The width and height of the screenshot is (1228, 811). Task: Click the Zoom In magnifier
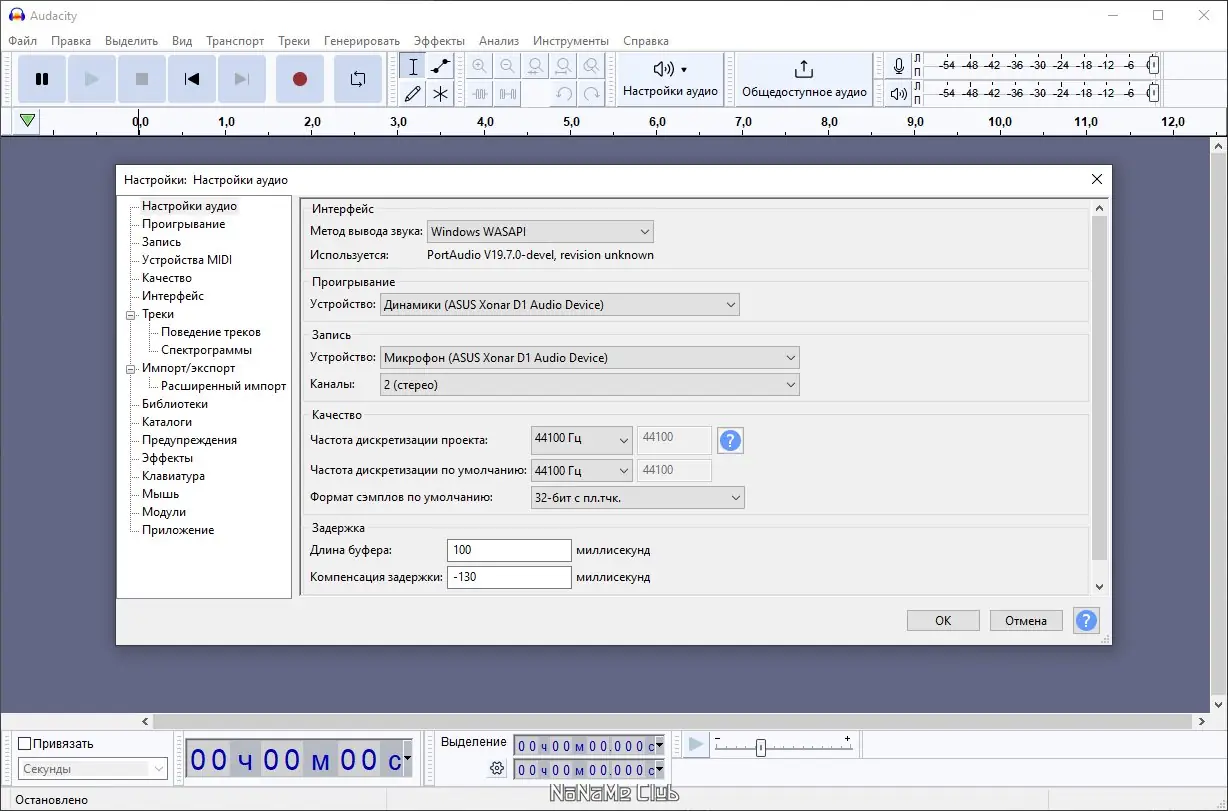tap(480, 67)
